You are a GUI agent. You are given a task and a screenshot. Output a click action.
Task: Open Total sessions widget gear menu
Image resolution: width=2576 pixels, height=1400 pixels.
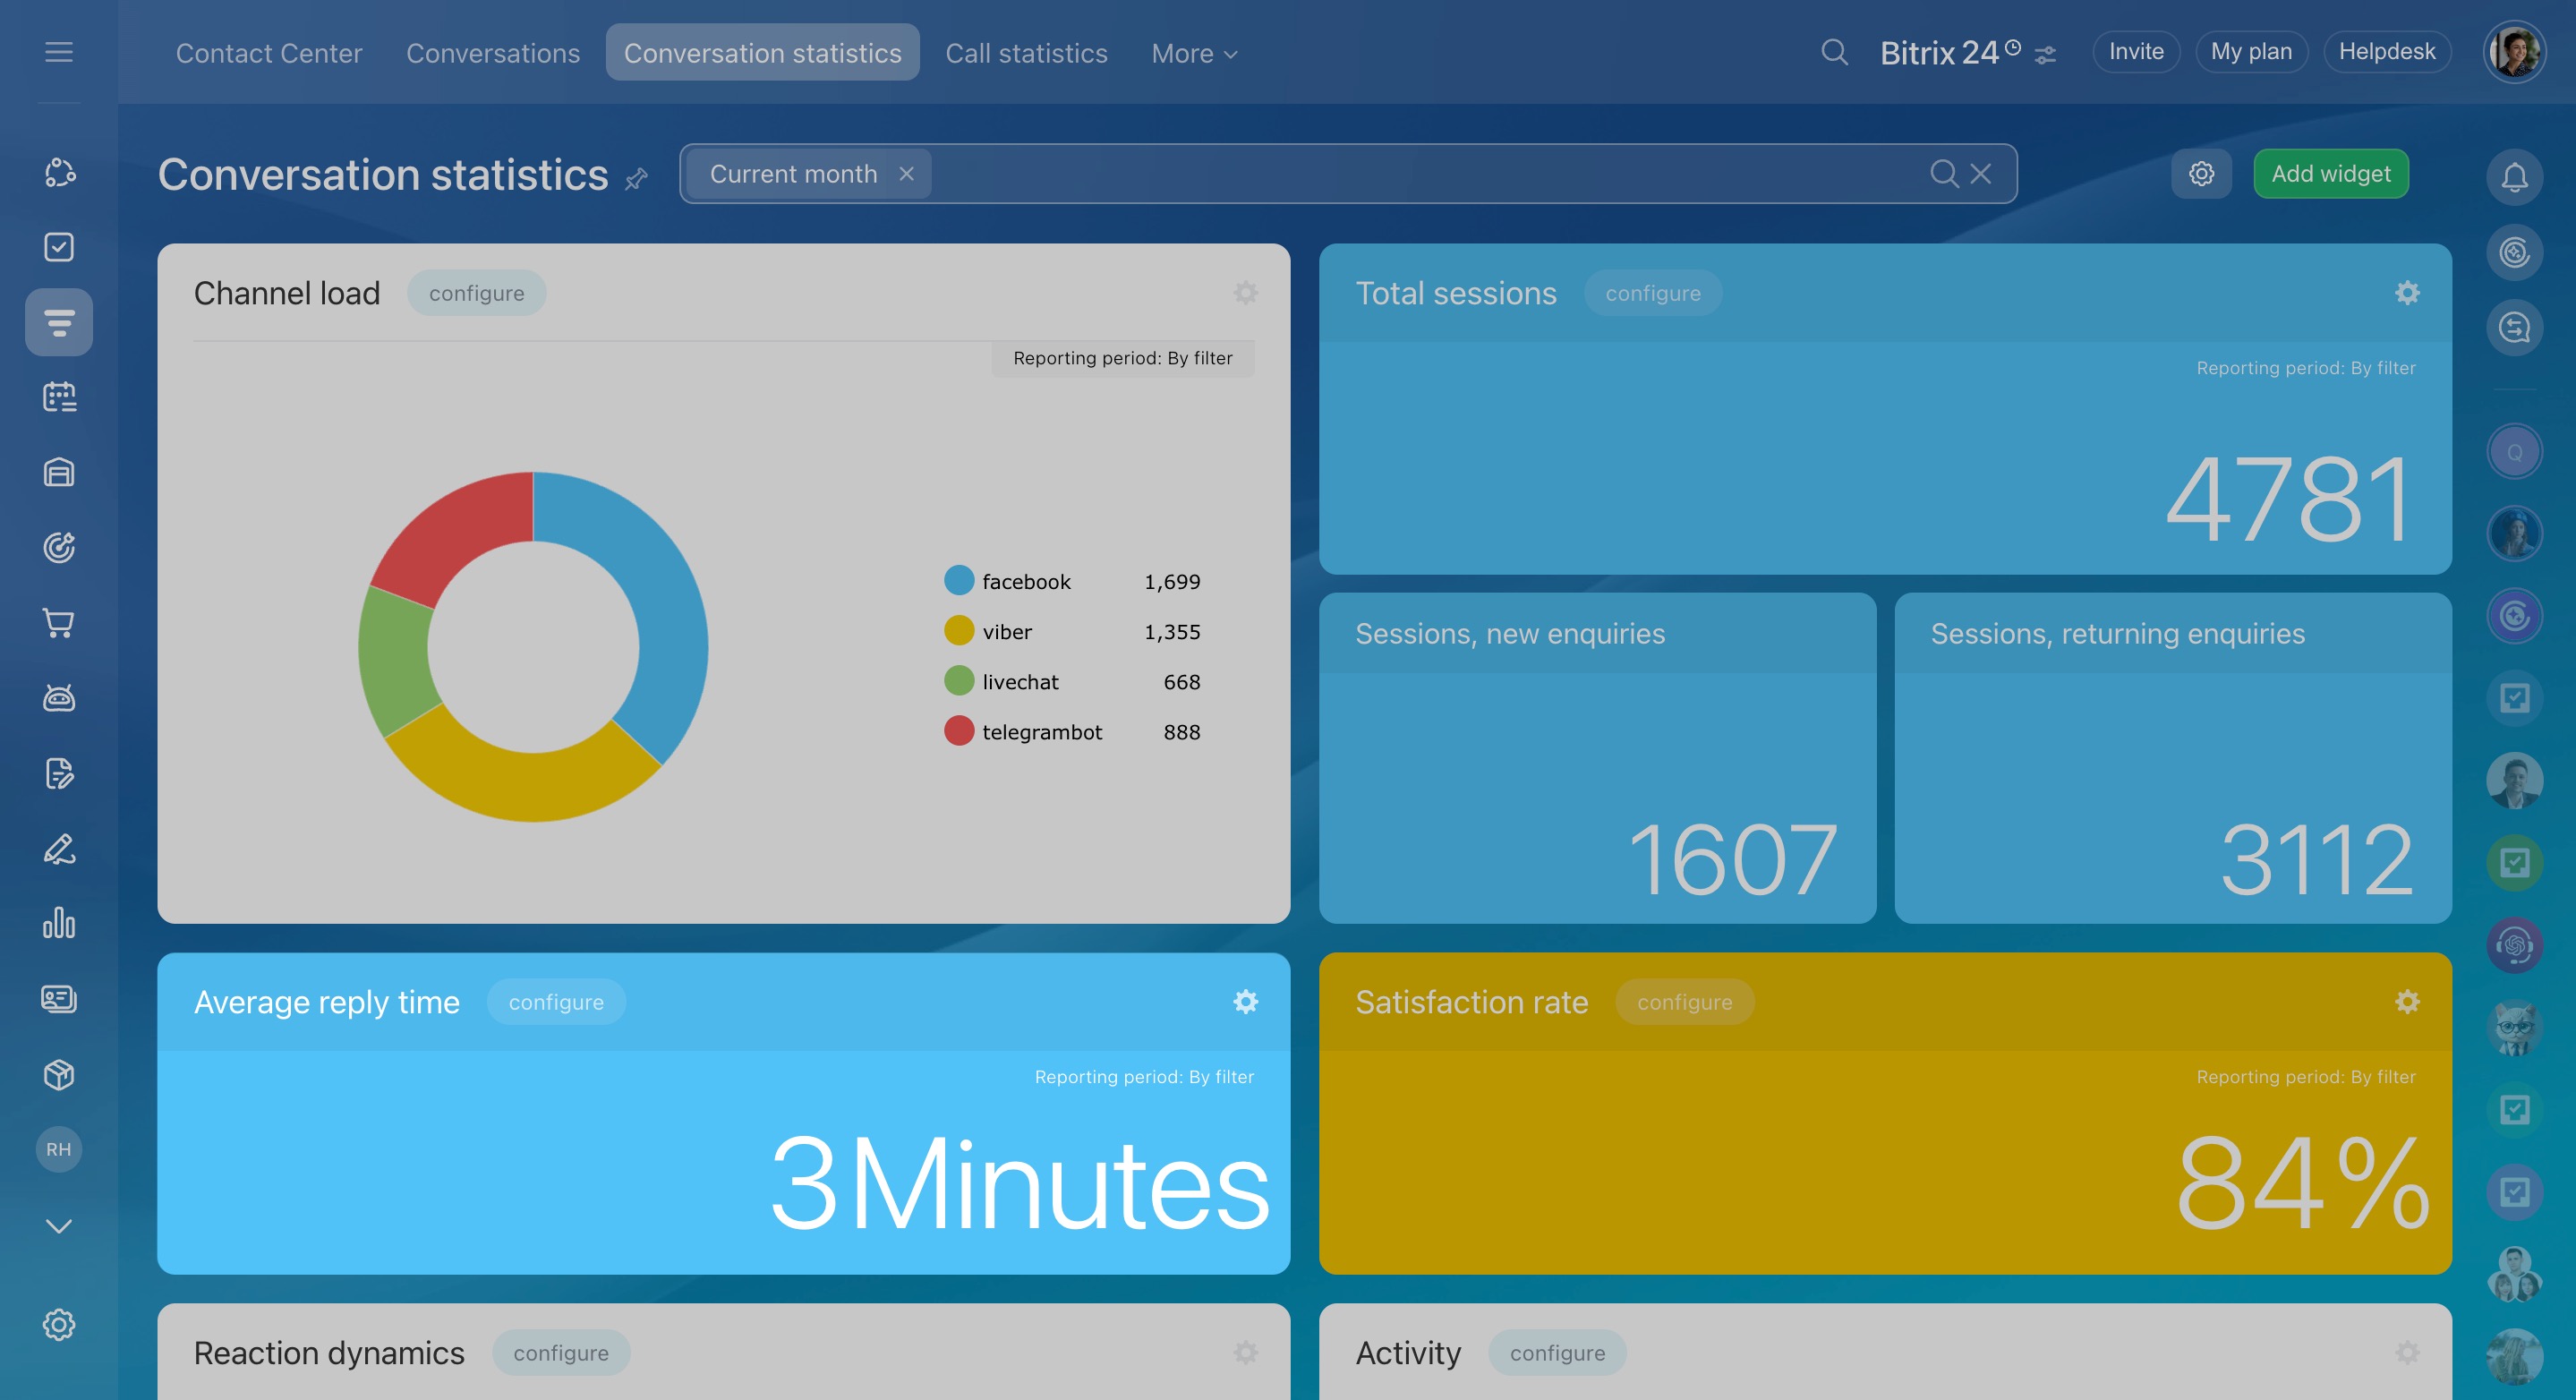click(x=2407, y=293)
